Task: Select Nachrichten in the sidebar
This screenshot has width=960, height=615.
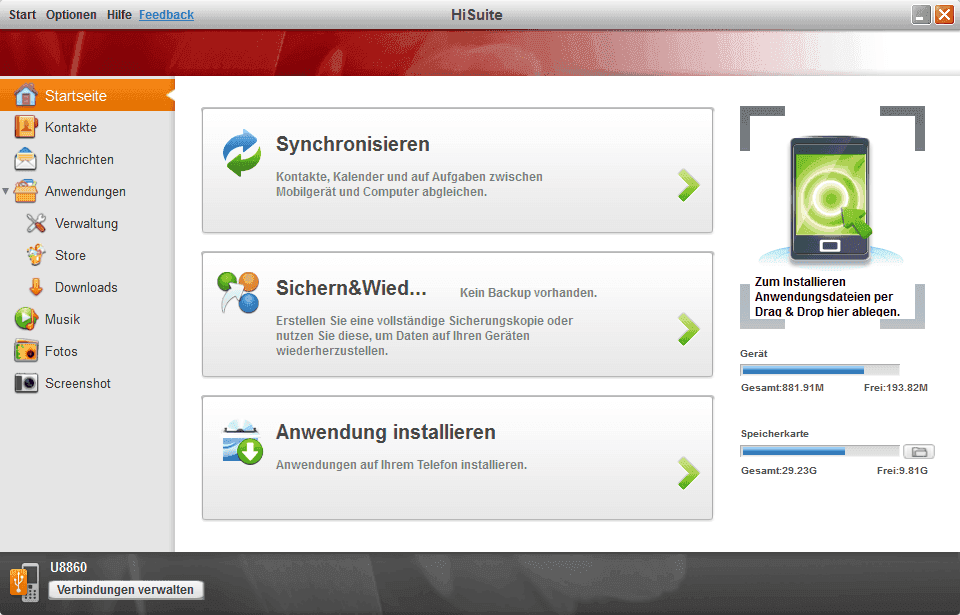Action: pos(87,159)
